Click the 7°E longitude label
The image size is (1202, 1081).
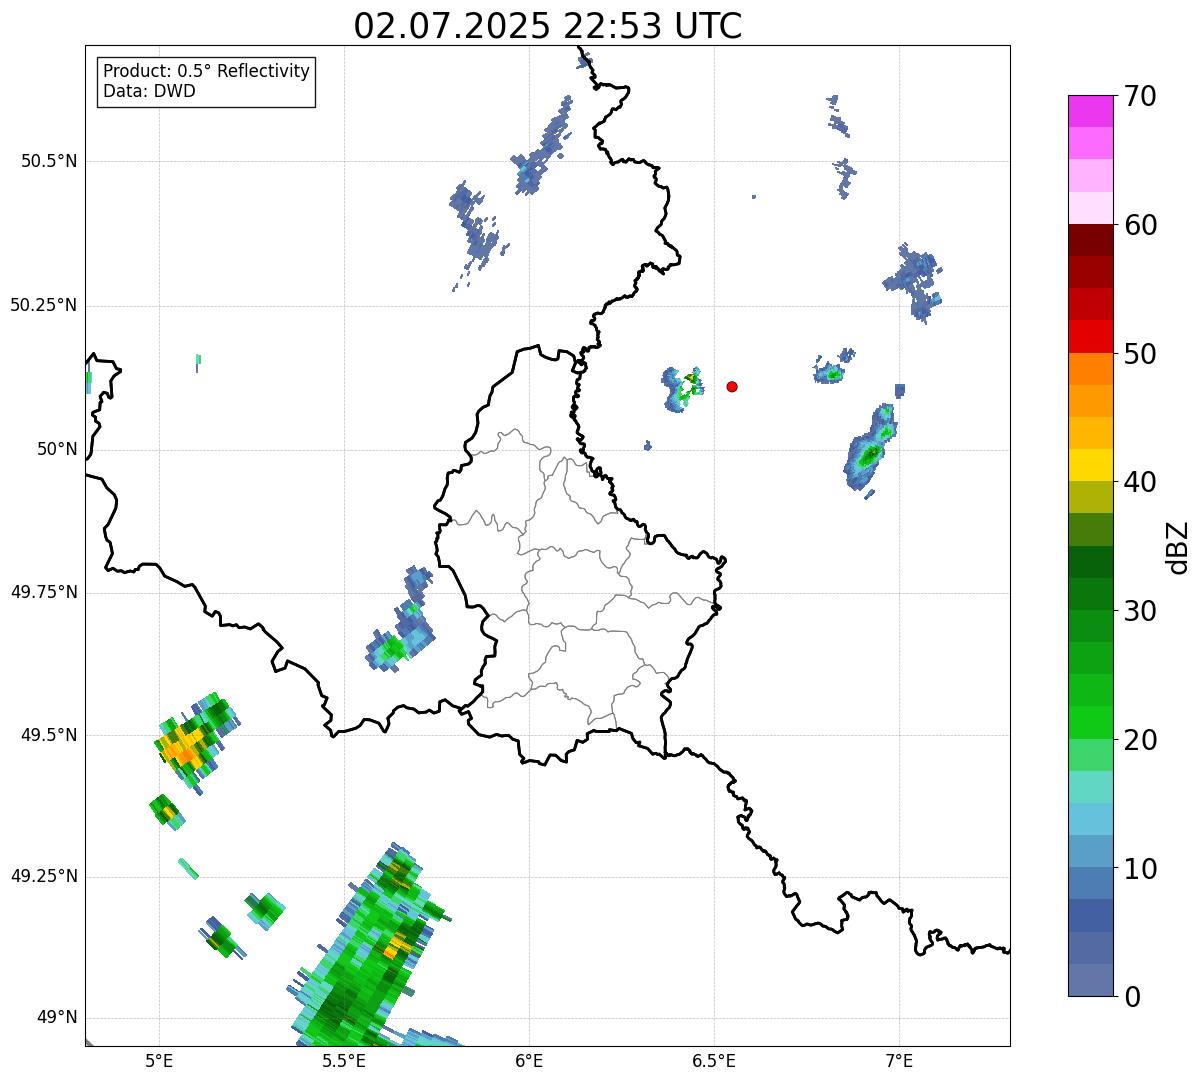click(x=899, y=1060)
